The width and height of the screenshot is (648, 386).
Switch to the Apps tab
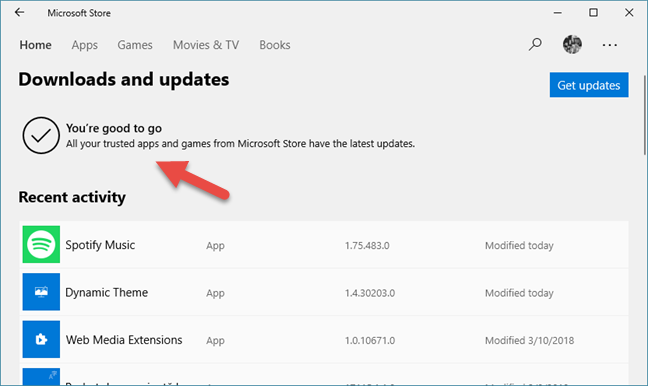coord(85,45)
